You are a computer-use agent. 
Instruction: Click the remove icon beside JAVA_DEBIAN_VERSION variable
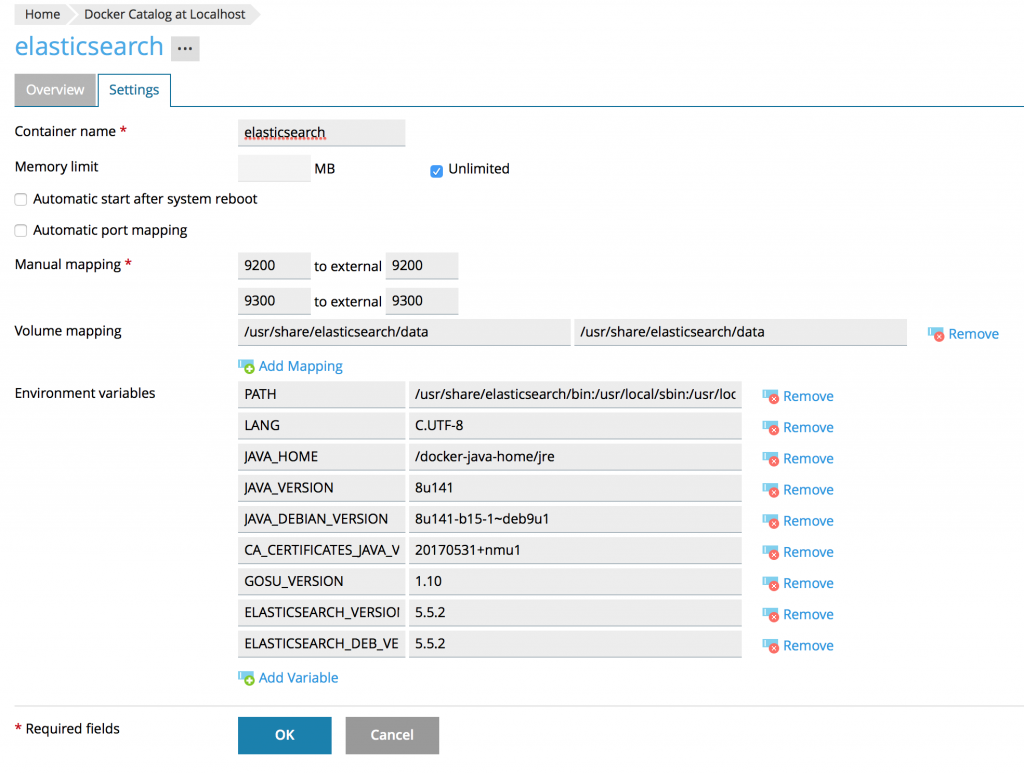(771, 521)
